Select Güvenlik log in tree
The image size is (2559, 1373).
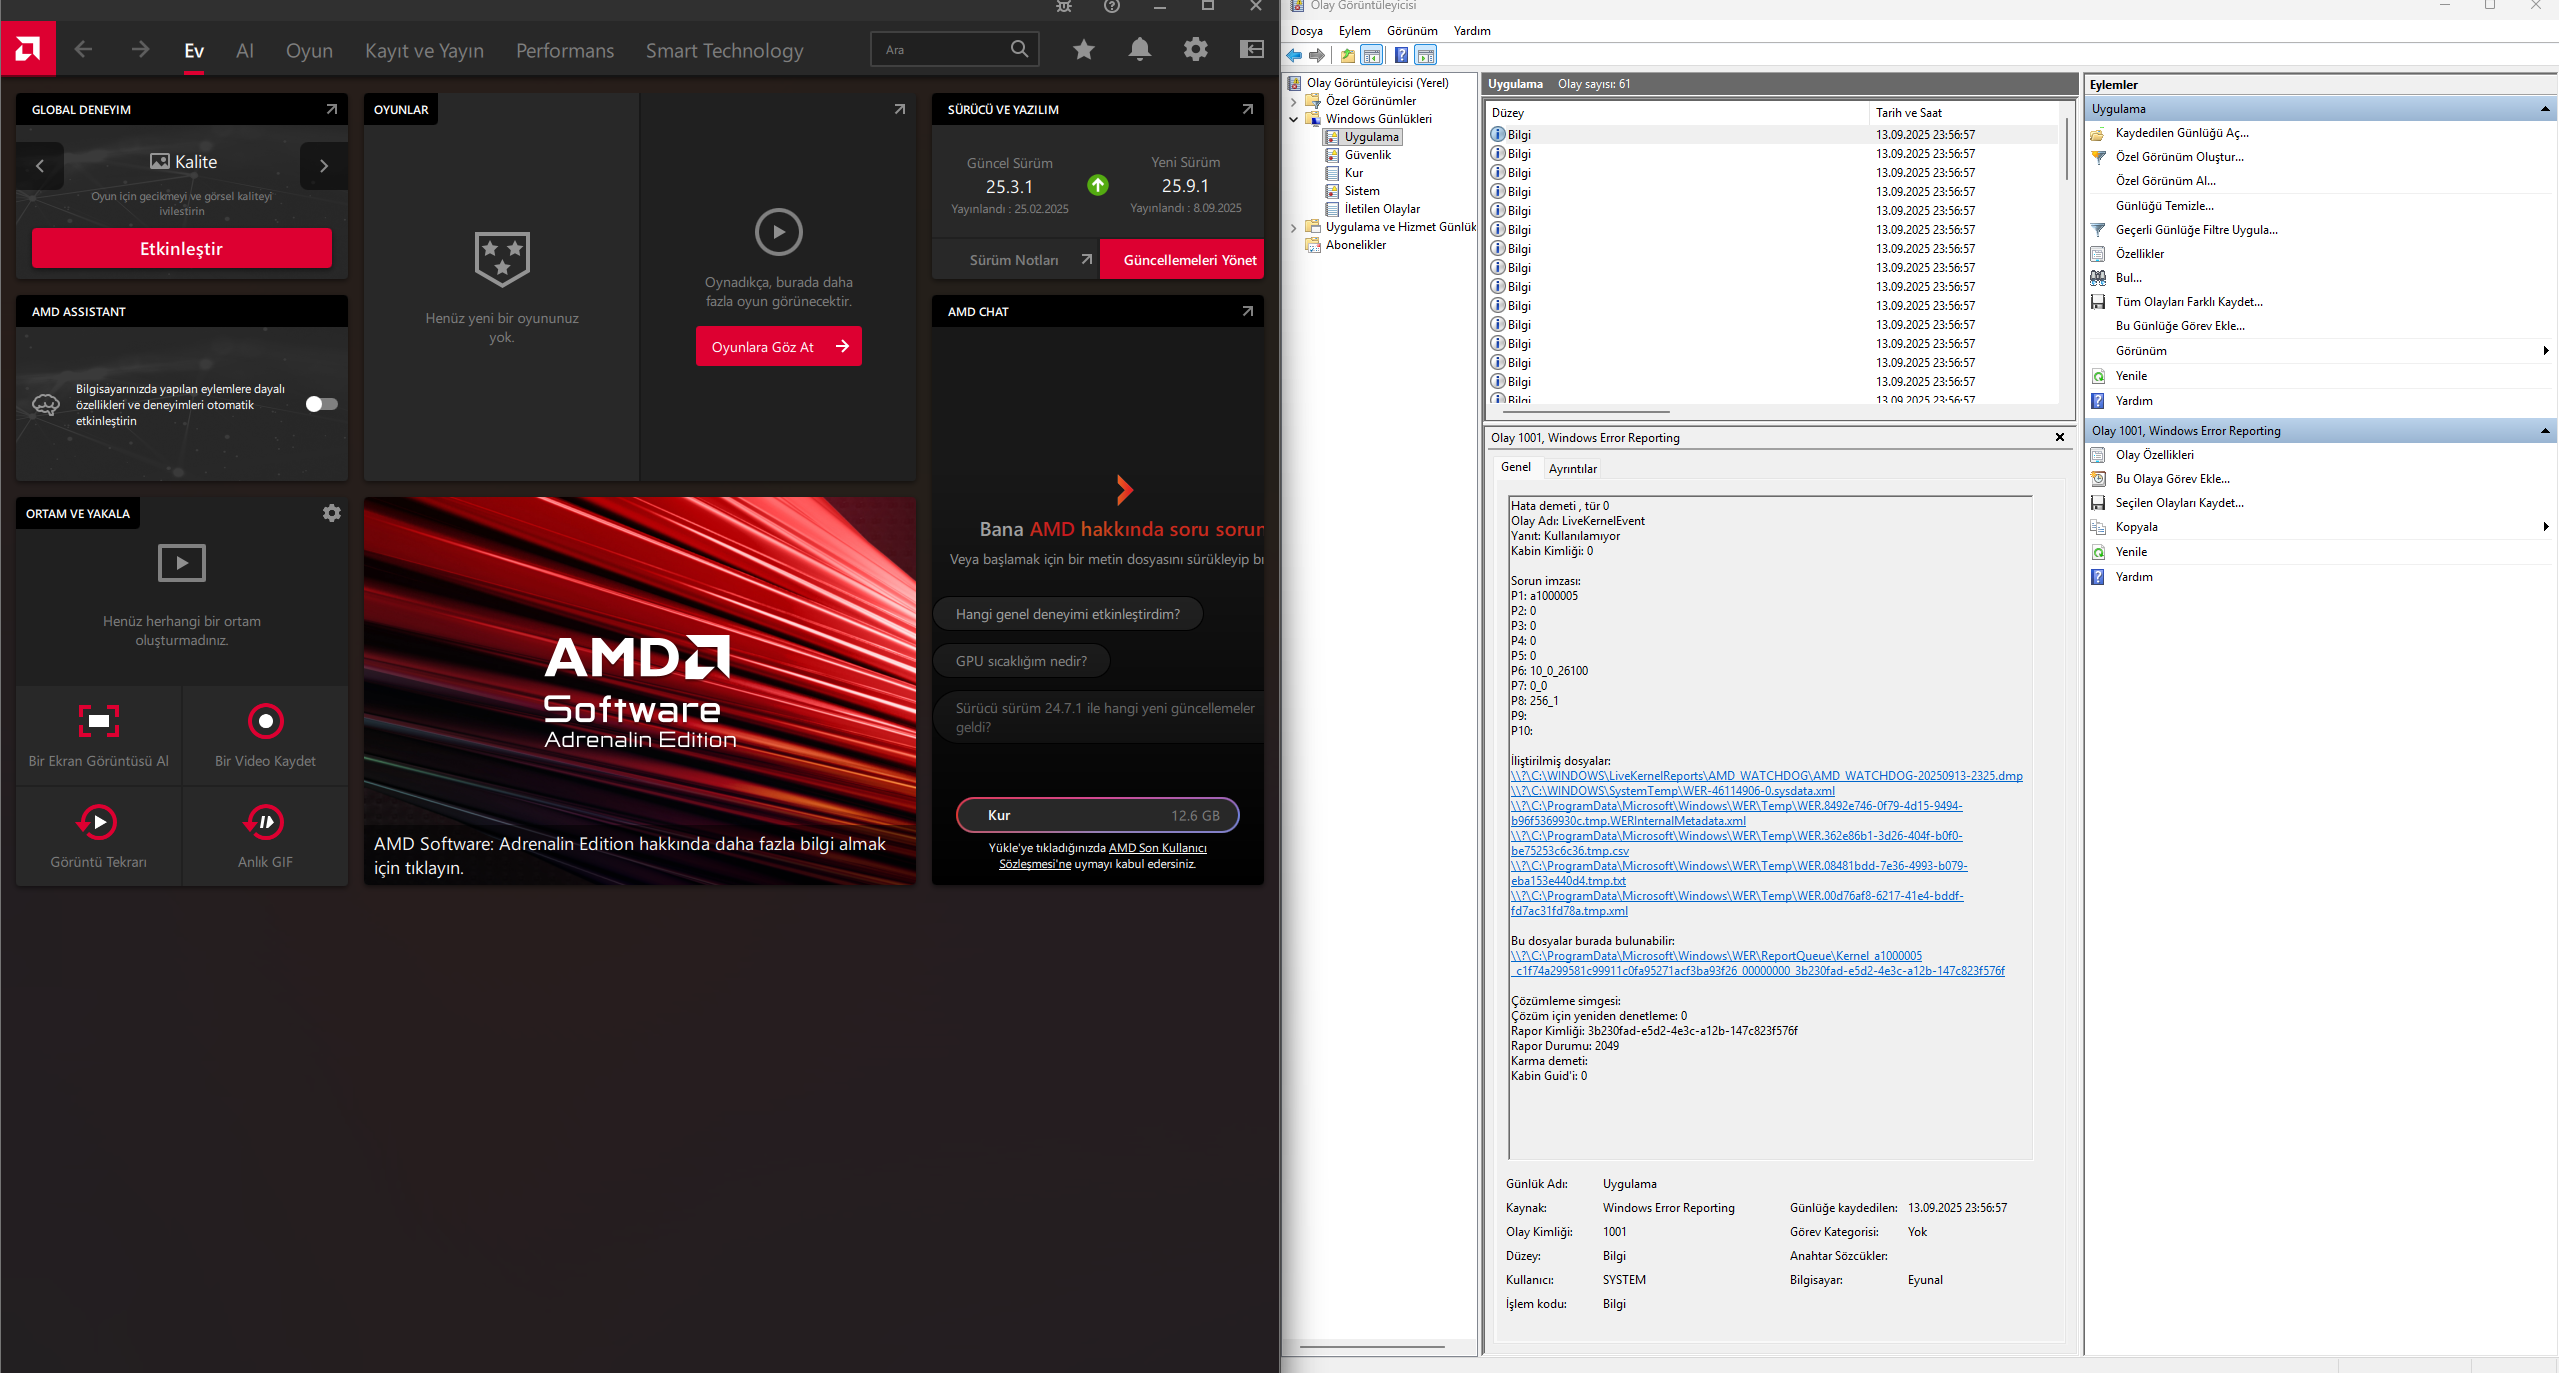point(1367,155)
